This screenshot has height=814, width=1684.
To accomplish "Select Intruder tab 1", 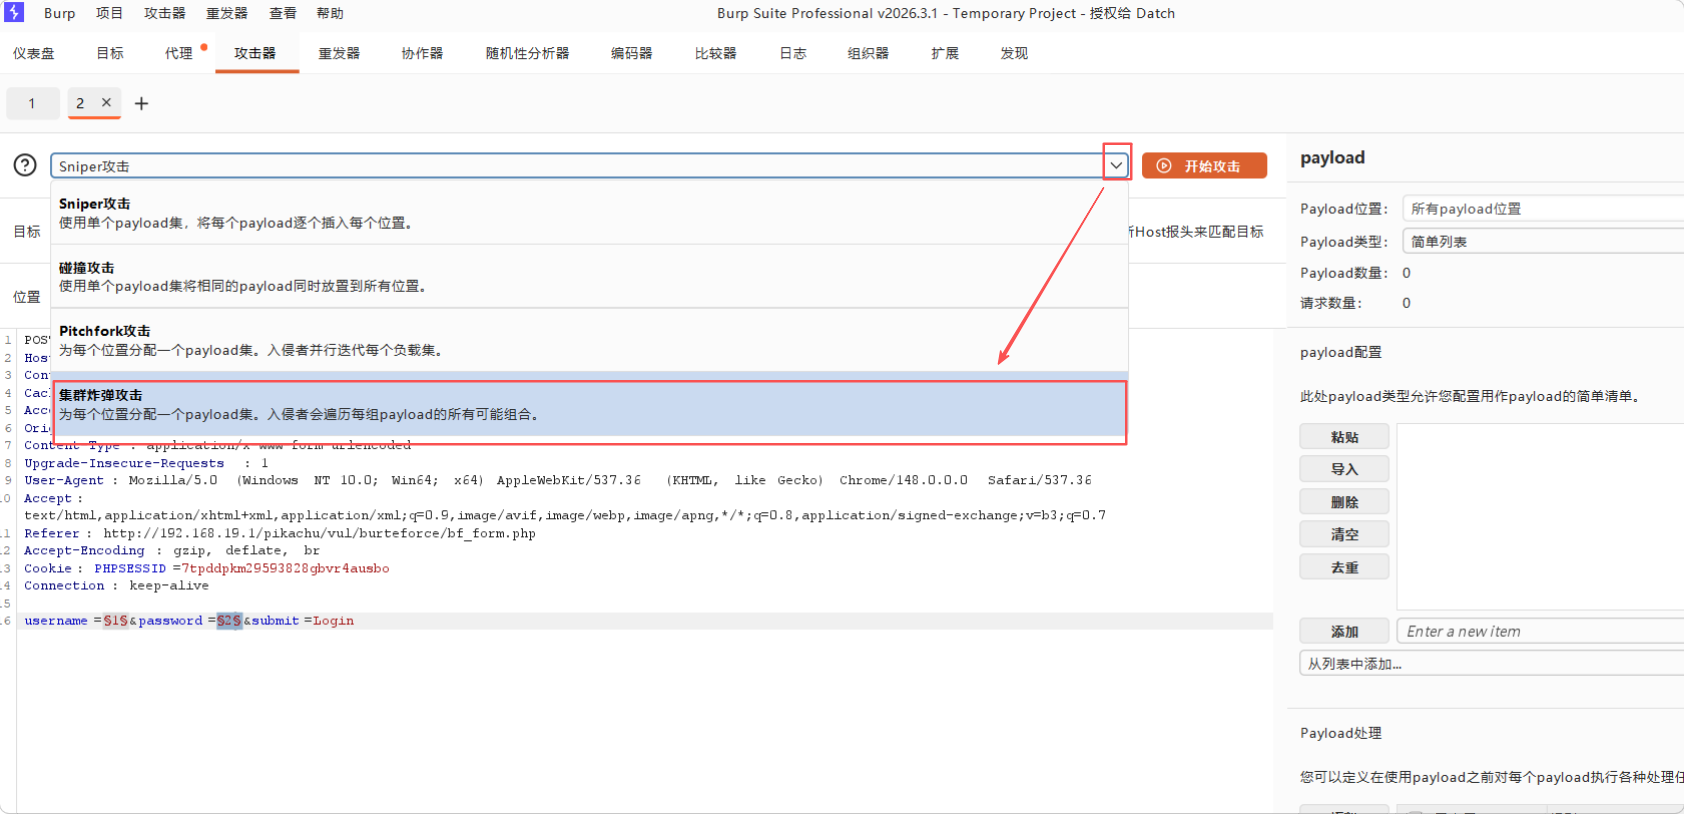I will 32,103.
